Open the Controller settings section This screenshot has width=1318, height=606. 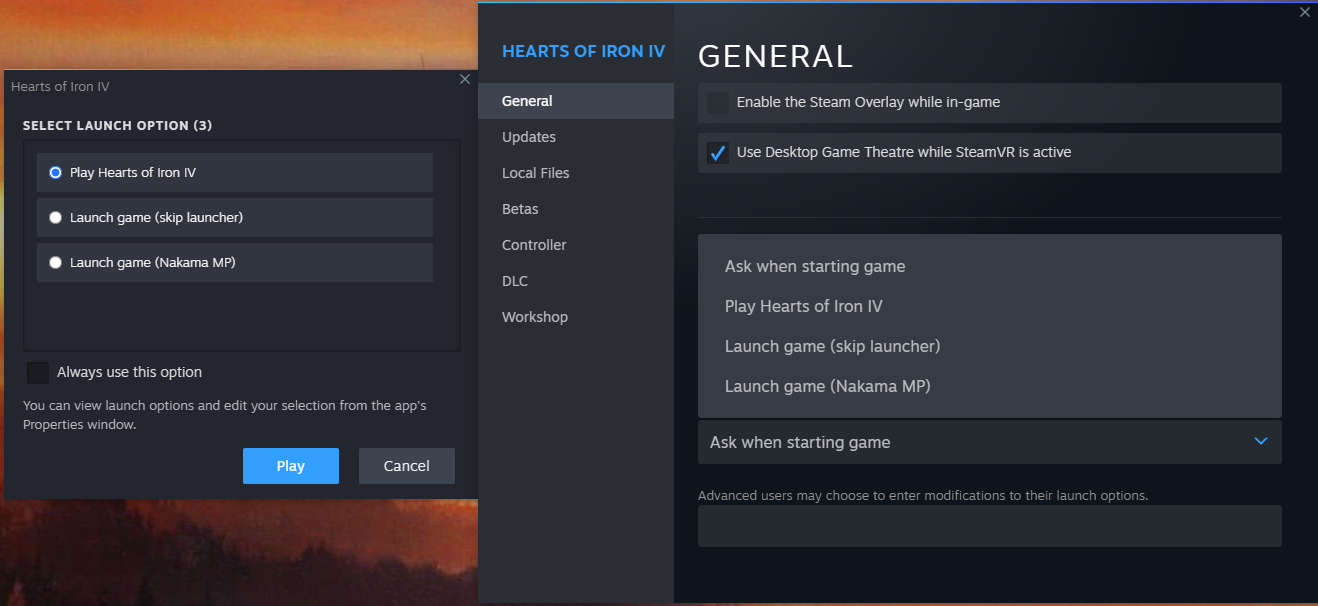click(533, 244)
